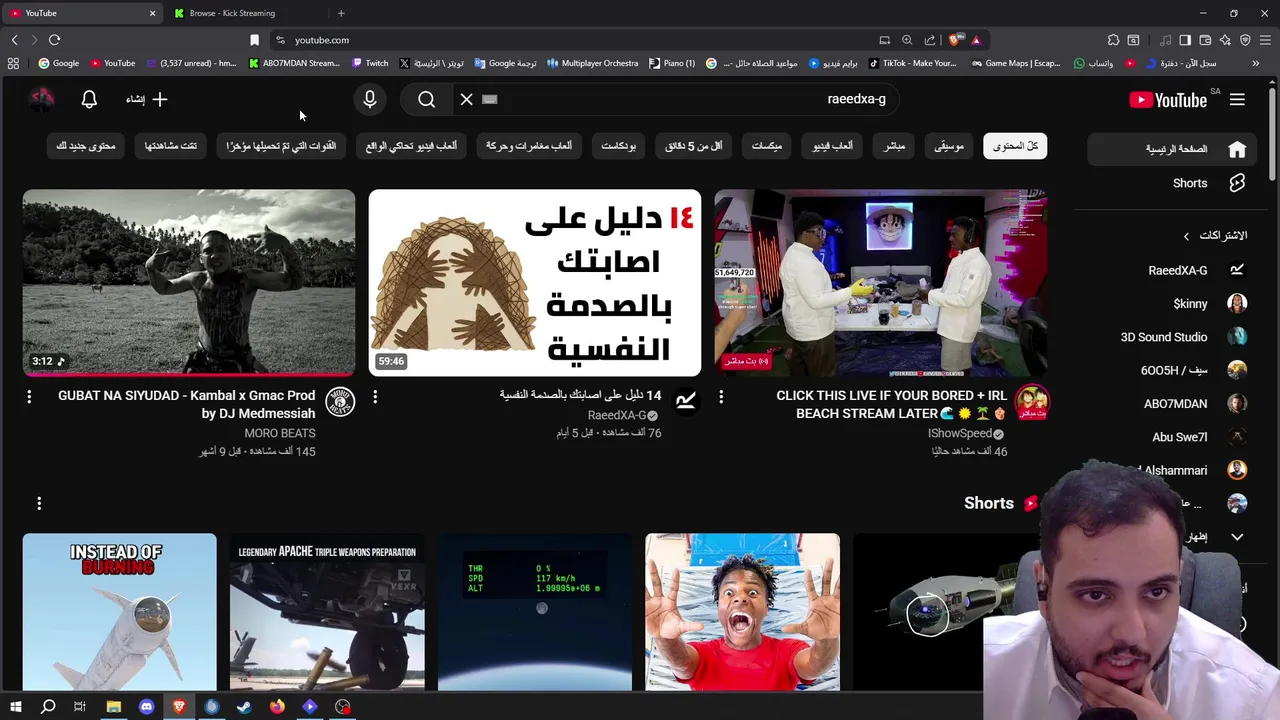Open GUBAT NA SIYUDAD video thumbnail
The height and width of the screenshot is (720, 1280).
click(x=189, y=283)
